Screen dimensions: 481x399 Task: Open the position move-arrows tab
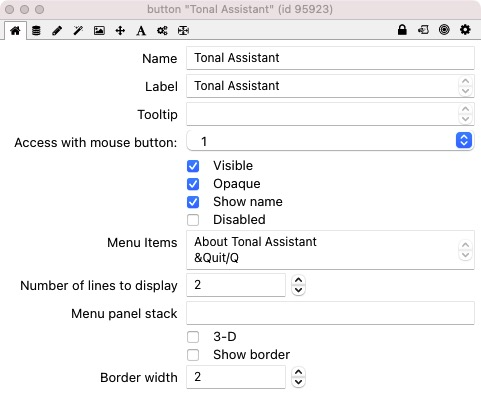click(x=120, y=31)
